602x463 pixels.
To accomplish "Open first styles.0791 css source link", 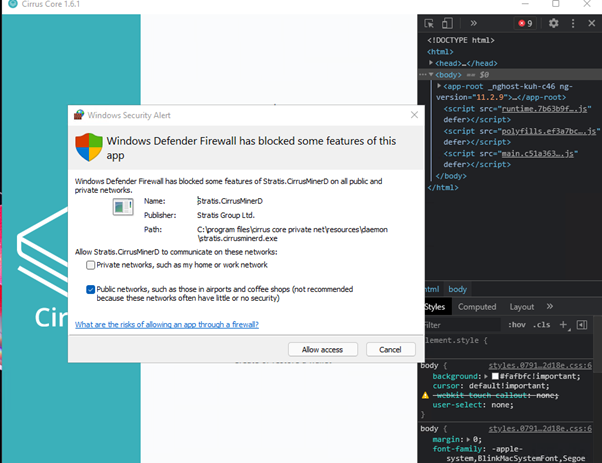I will click(x=540, y=365).
